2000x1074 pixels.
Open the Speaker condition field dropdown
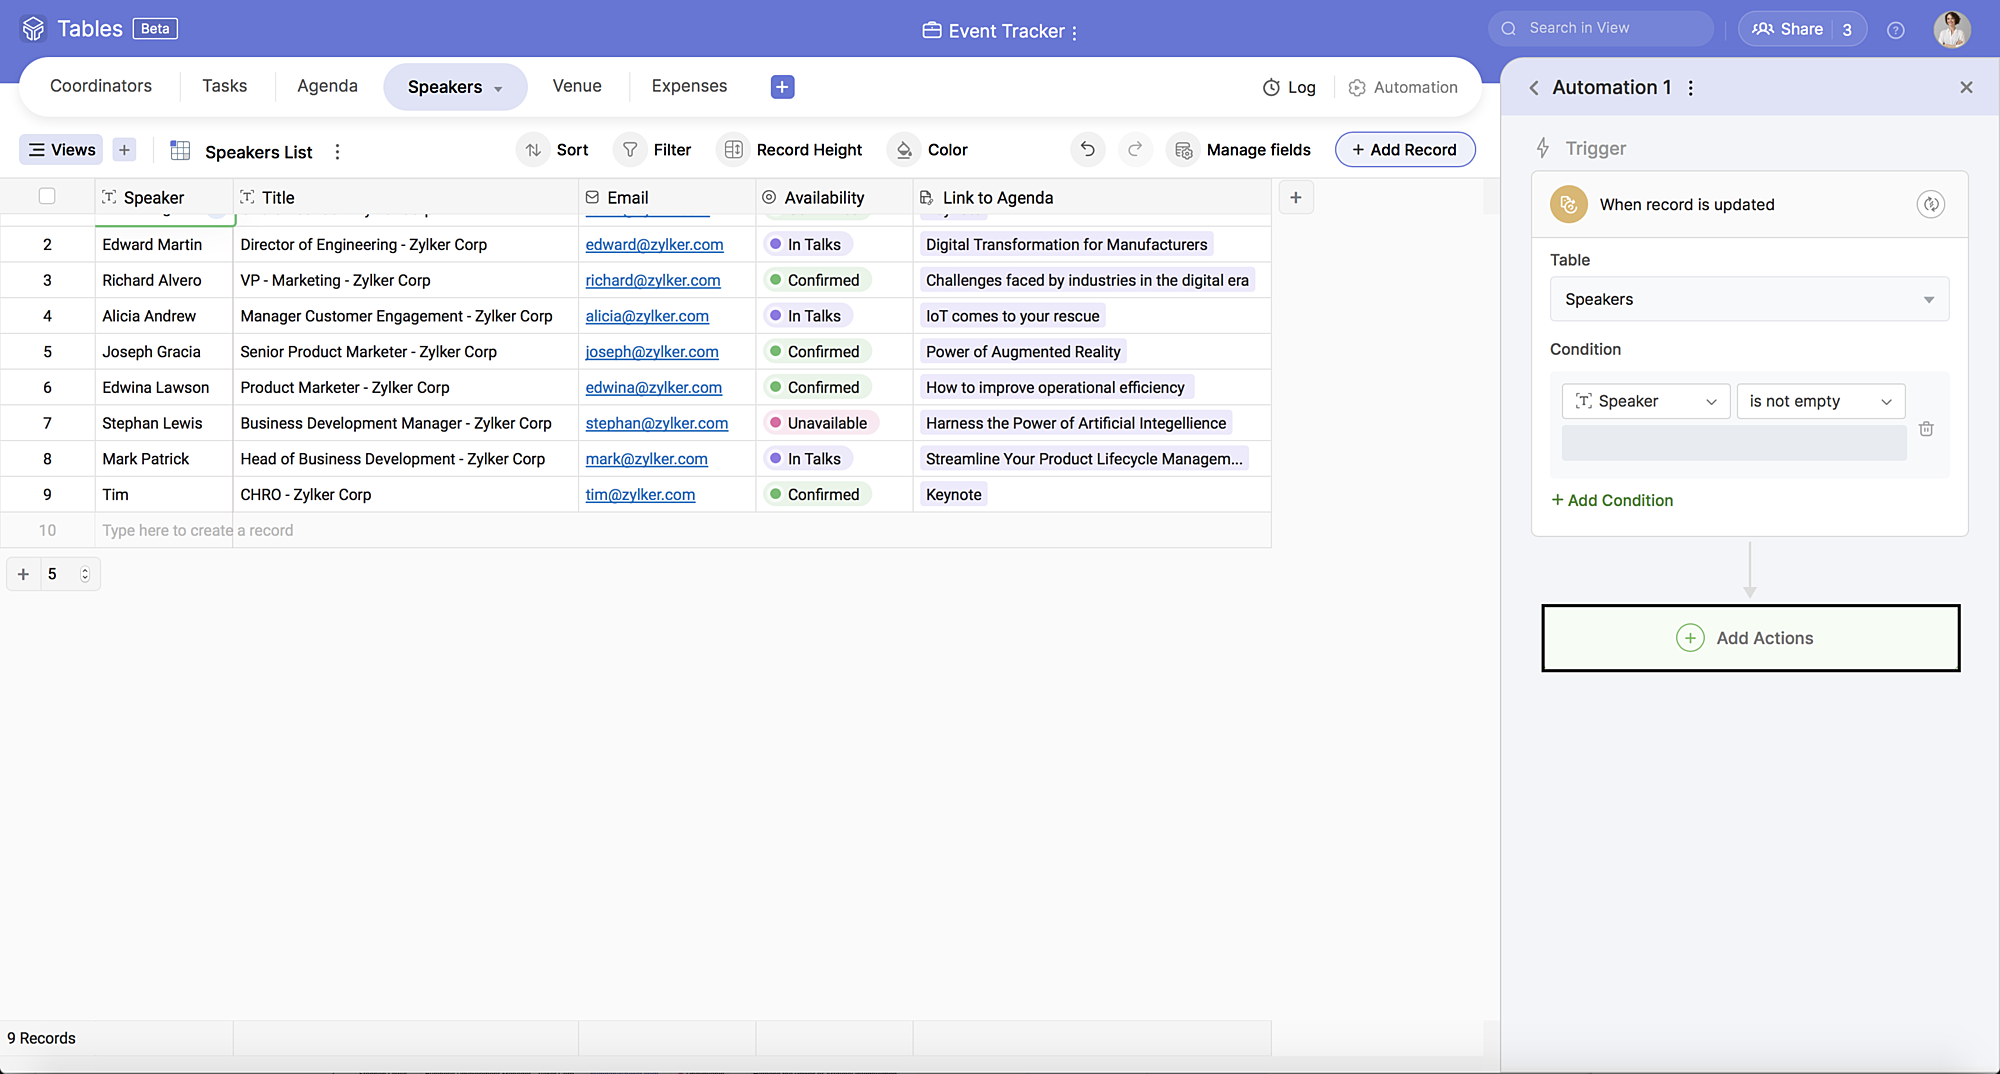(x=1645, y=402)
